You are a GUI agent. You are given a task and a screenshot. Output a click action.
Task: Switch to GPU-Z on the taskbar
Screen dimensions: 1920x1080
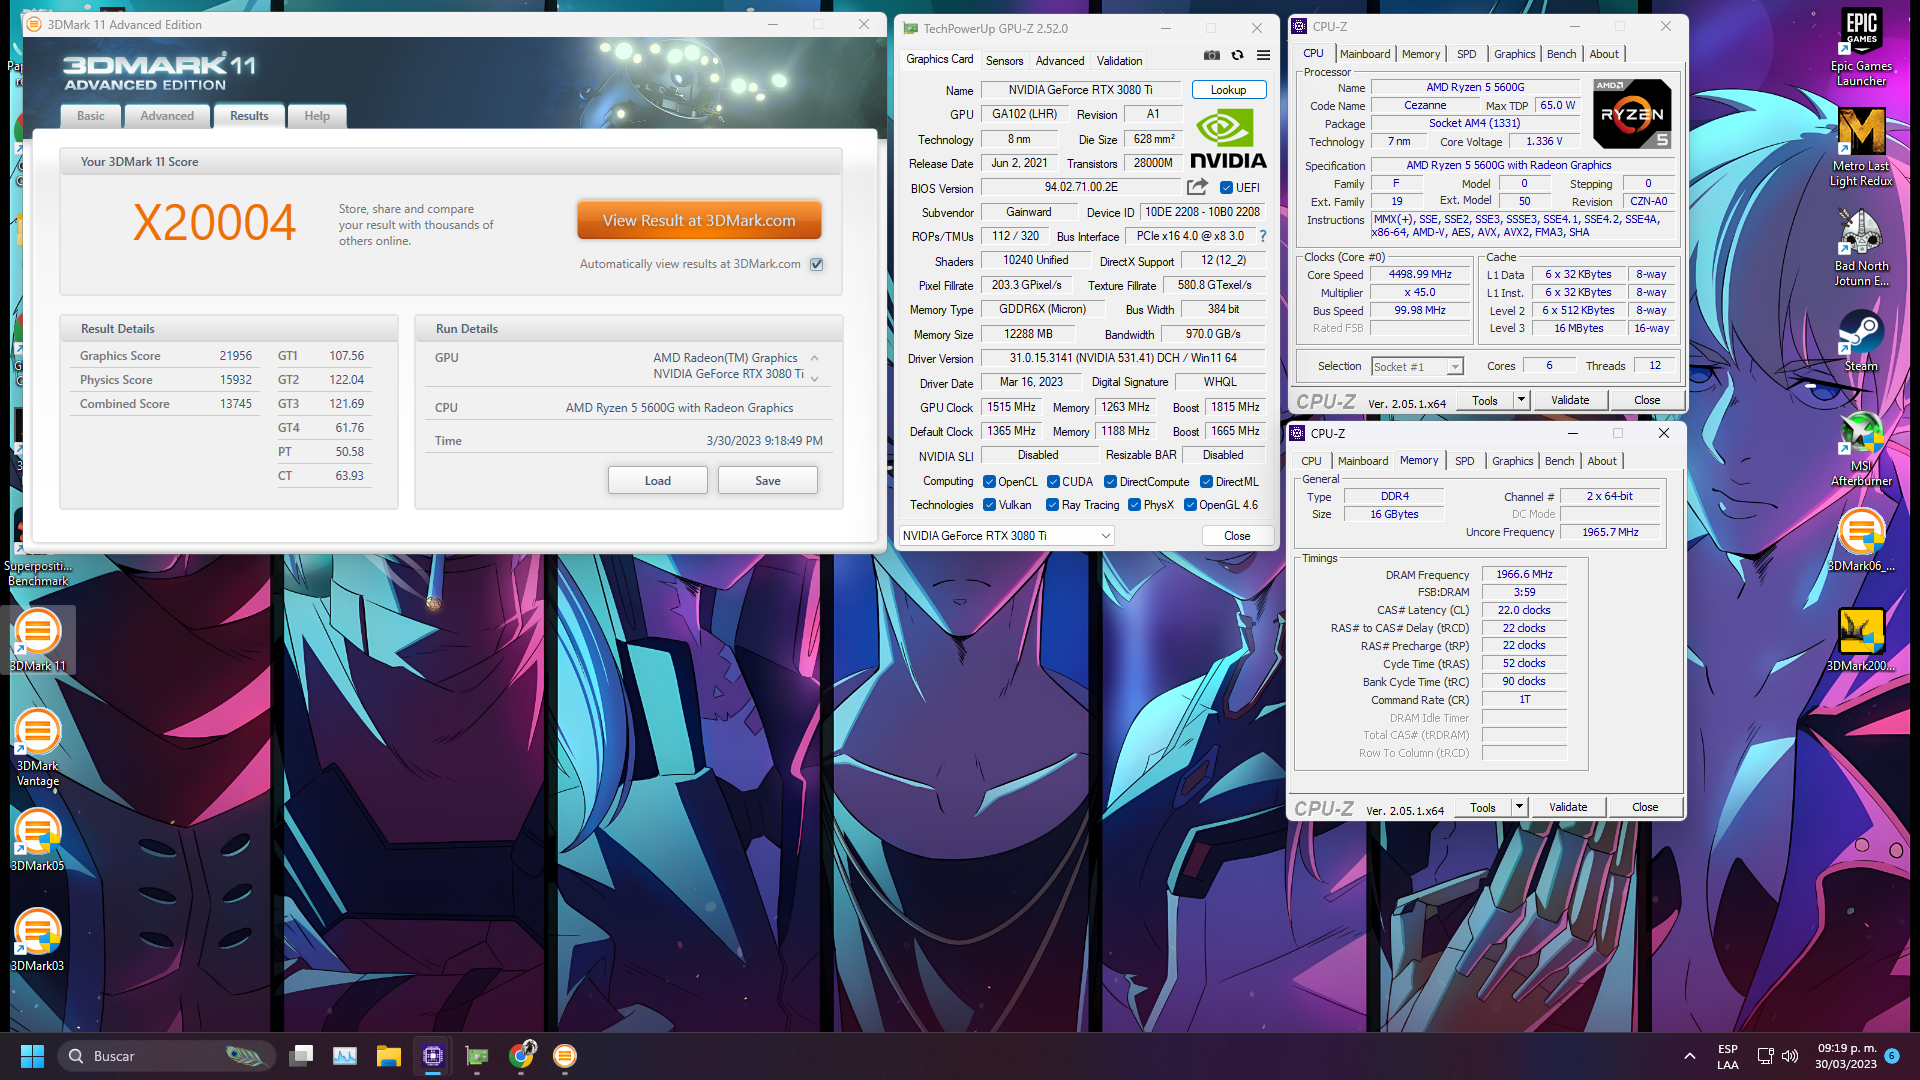click(x=477, y=1056)
